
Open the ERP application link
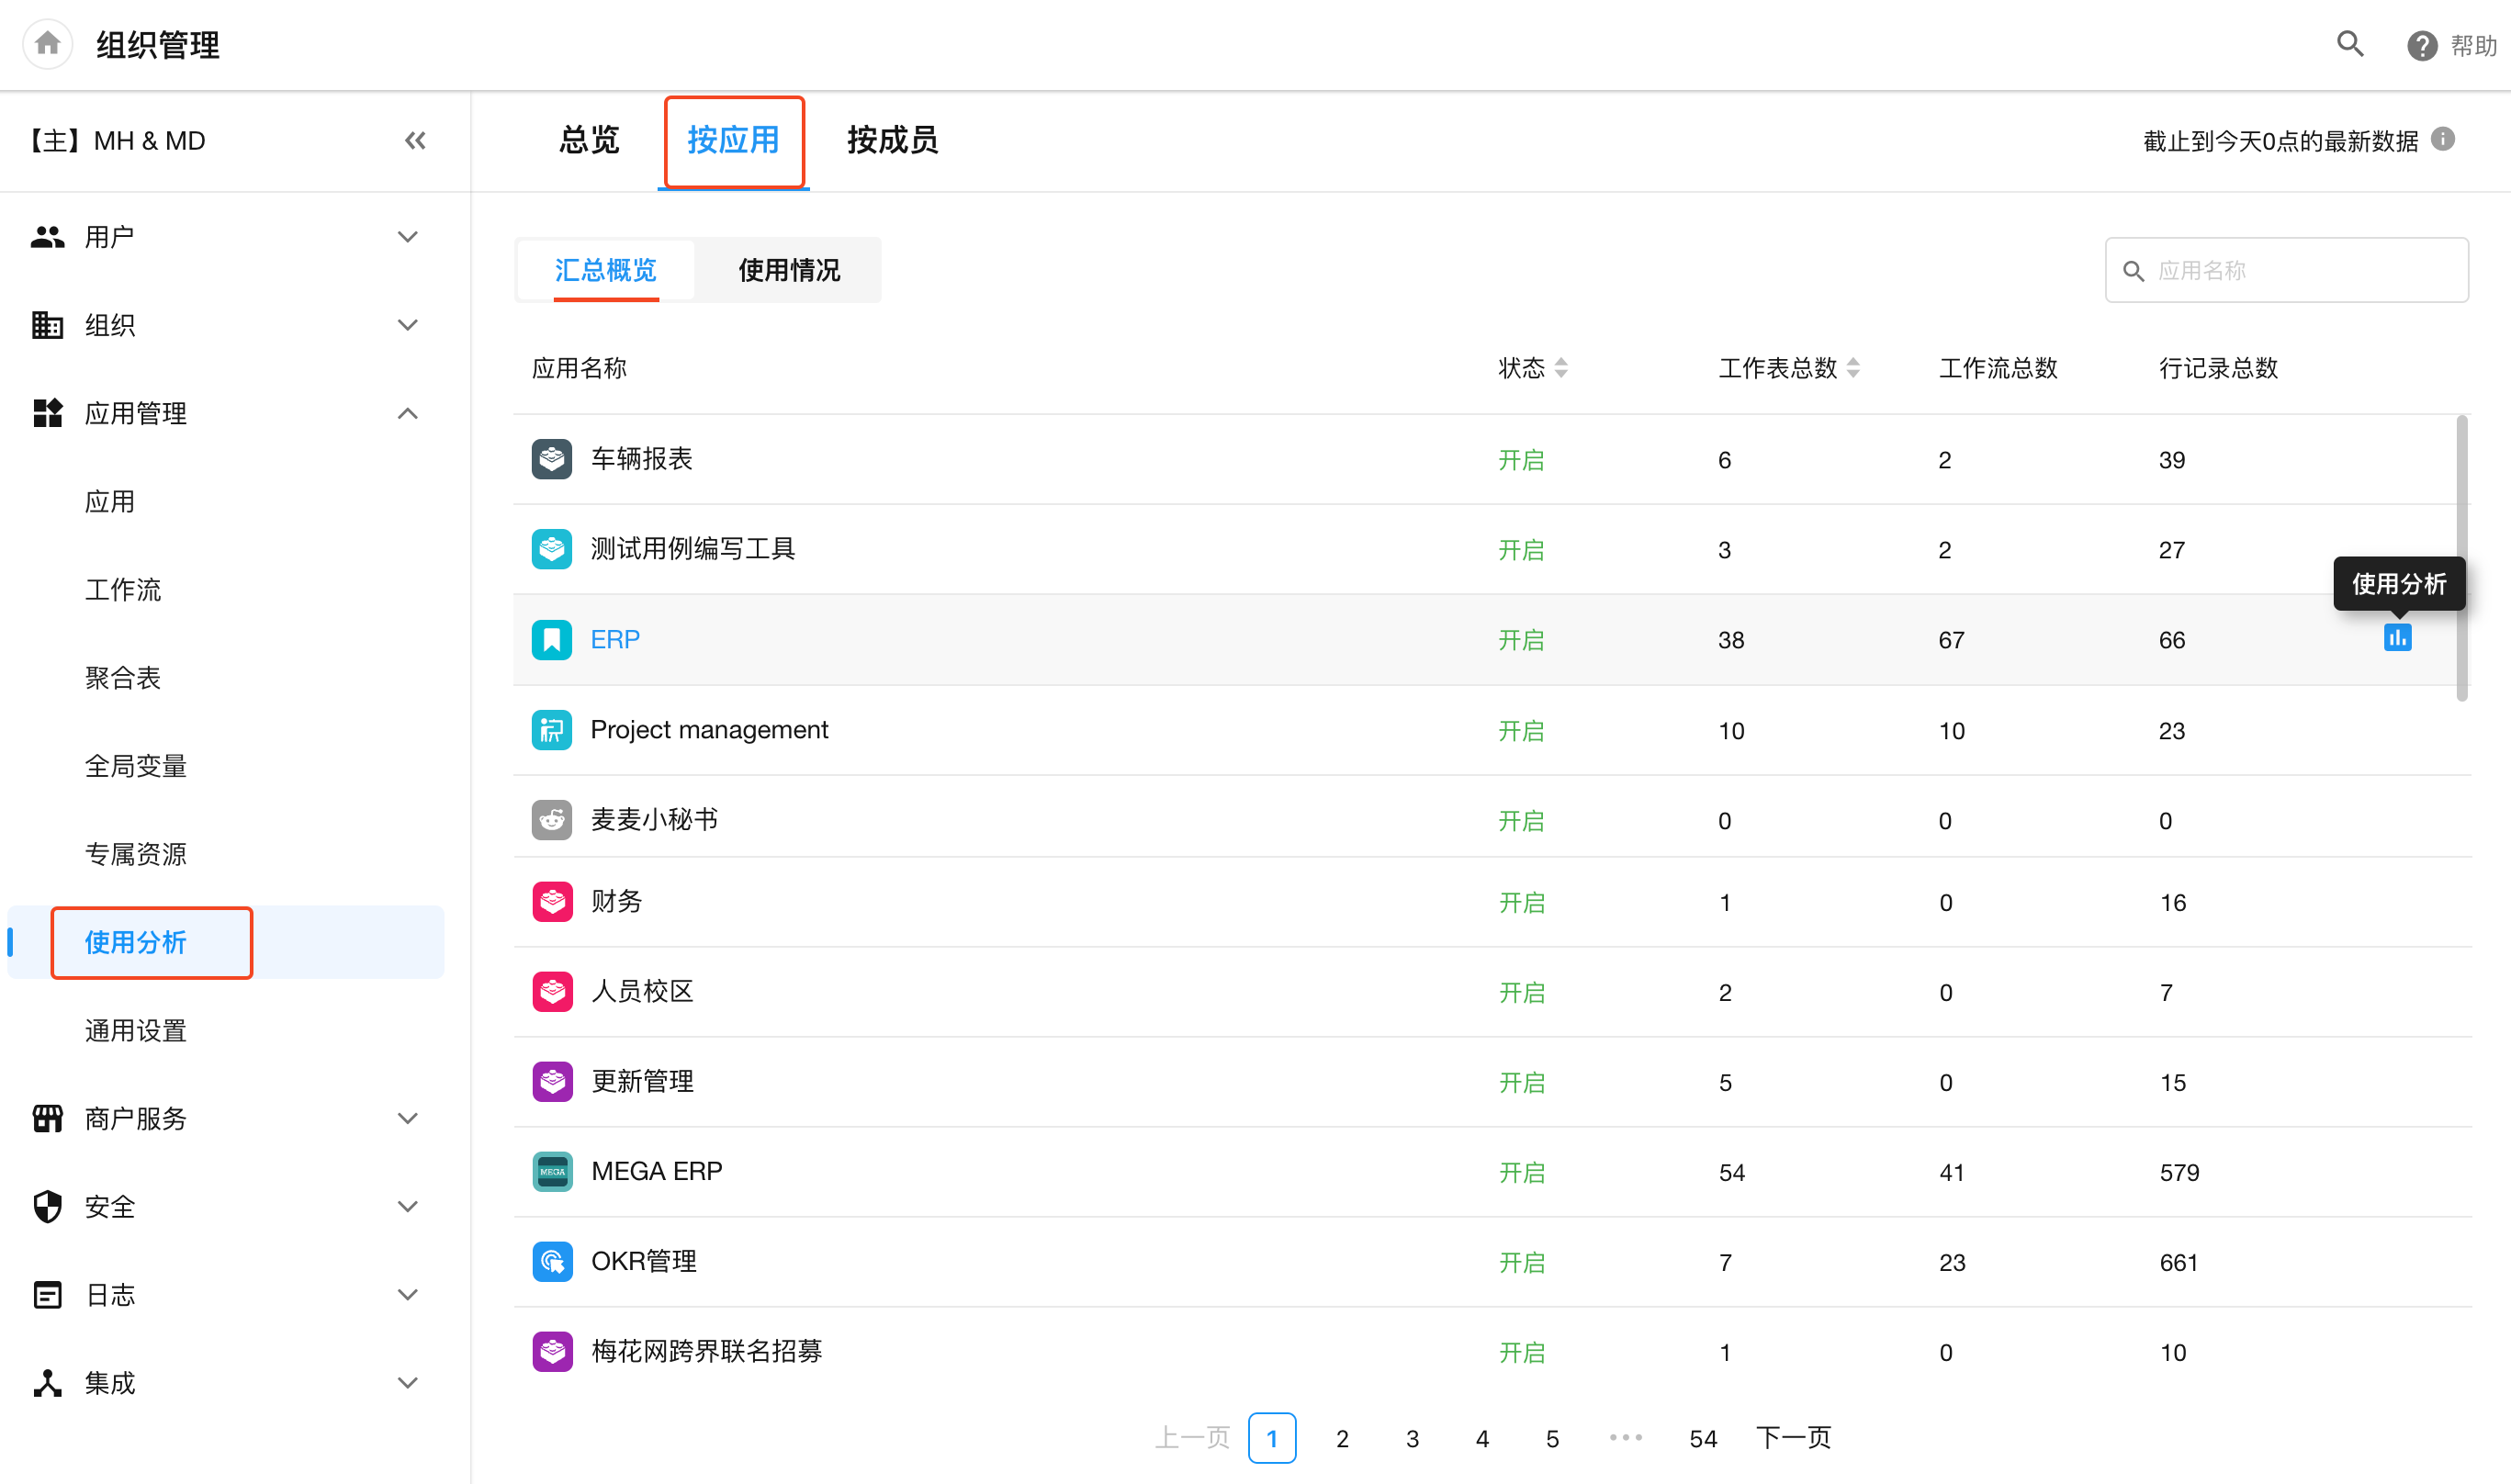click(x=615, y=640)
